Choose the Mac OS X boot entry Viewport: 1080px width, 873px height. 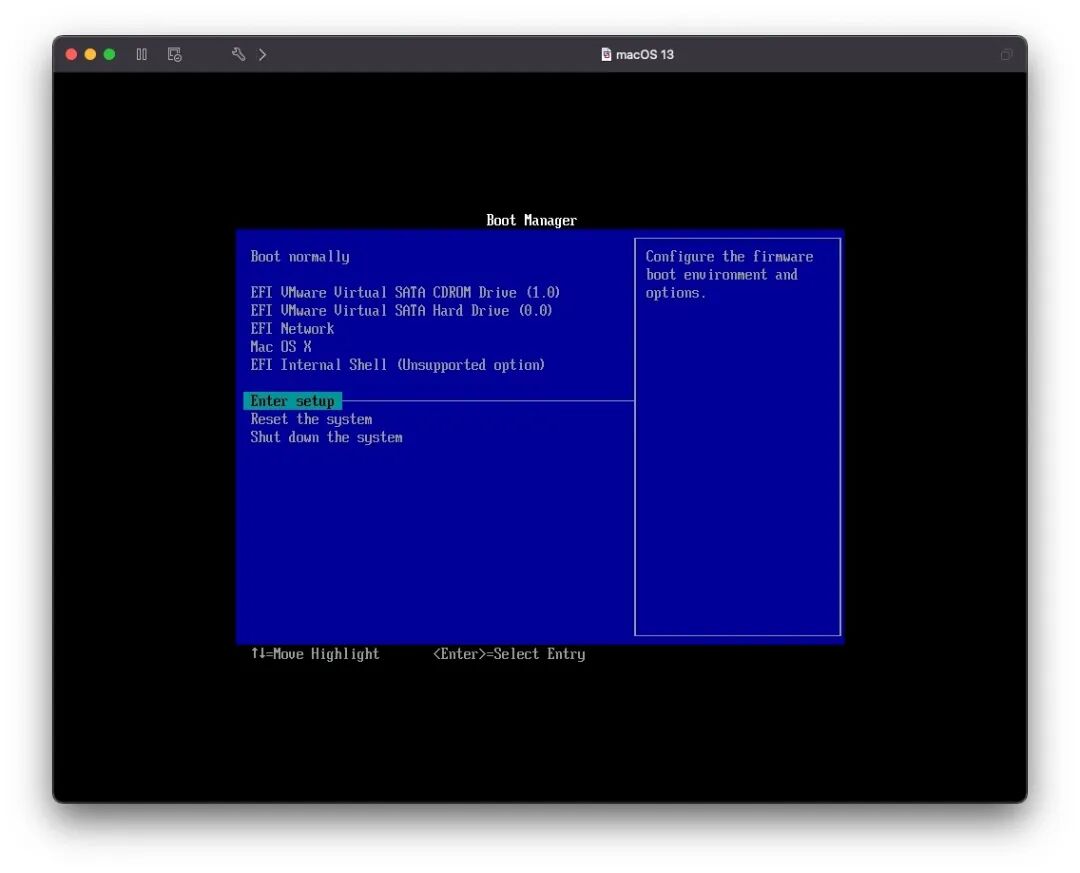[x=281, y=347]
